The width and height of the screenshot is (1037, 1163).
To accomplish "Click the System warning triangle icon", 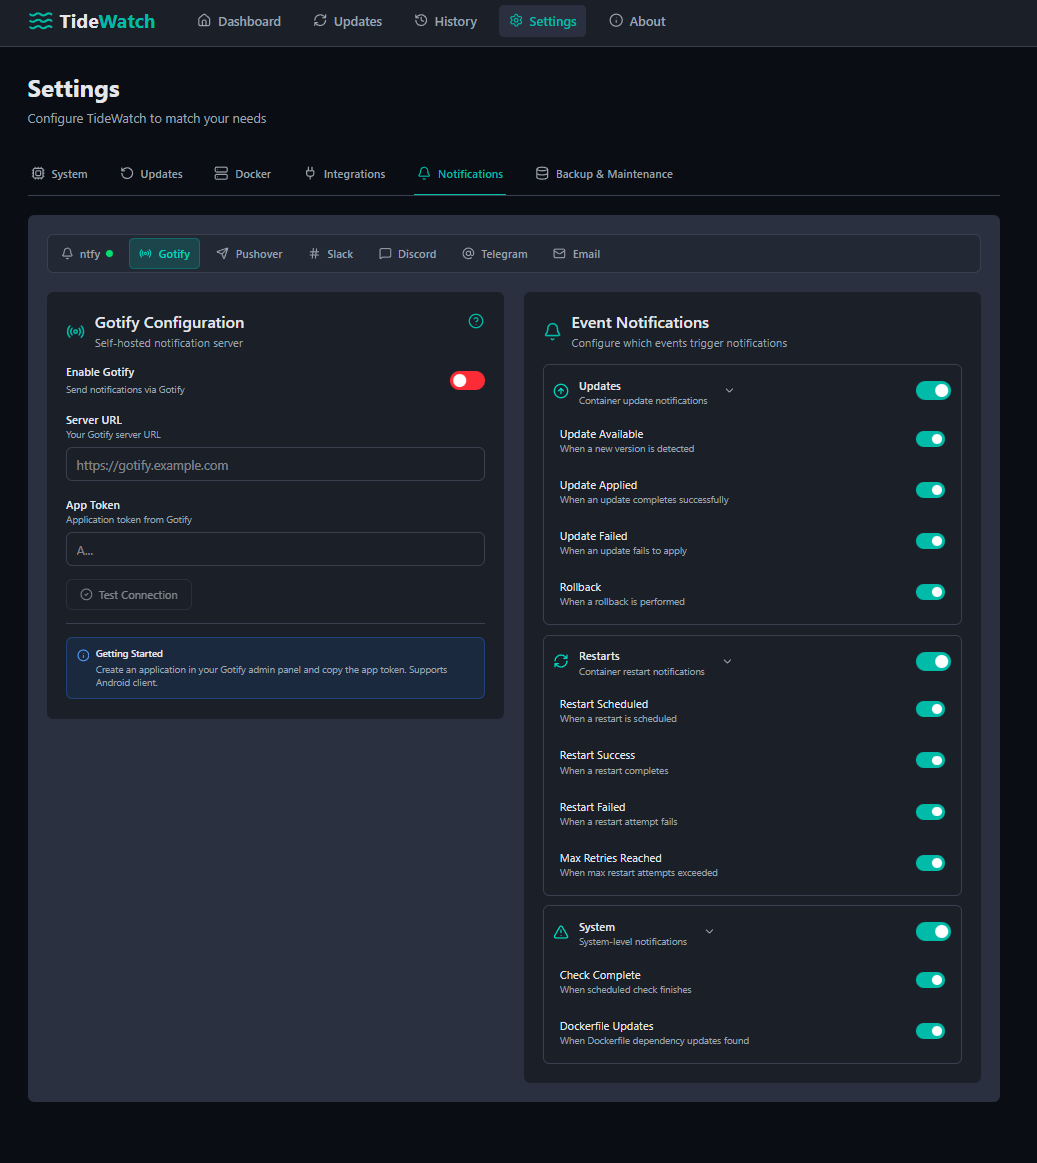I will [561, 932].
